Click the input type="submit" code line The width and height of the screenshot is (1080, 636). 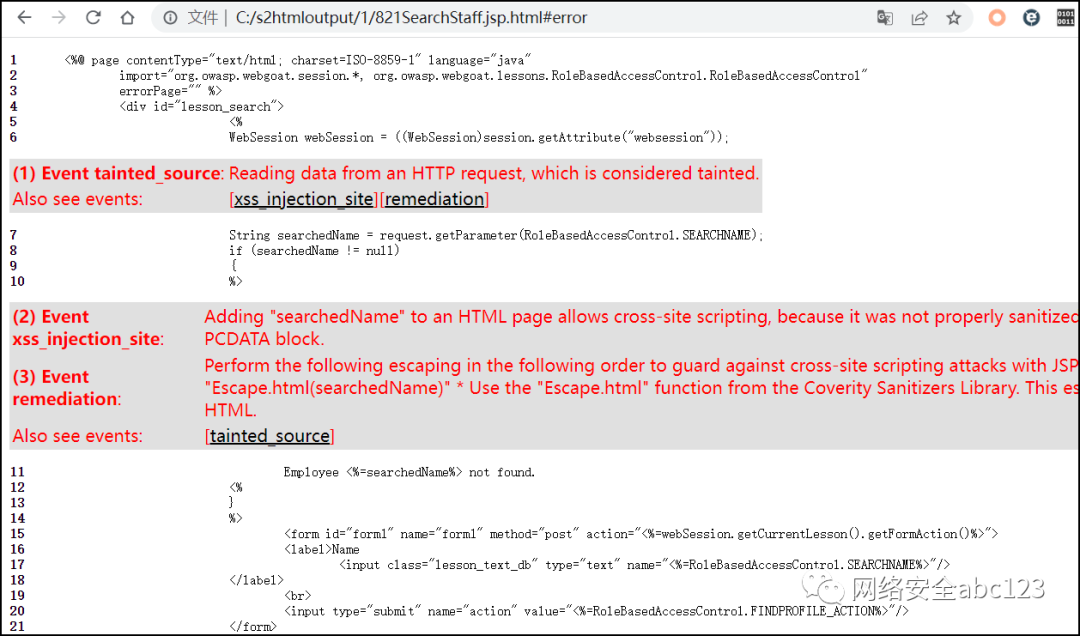596,611
